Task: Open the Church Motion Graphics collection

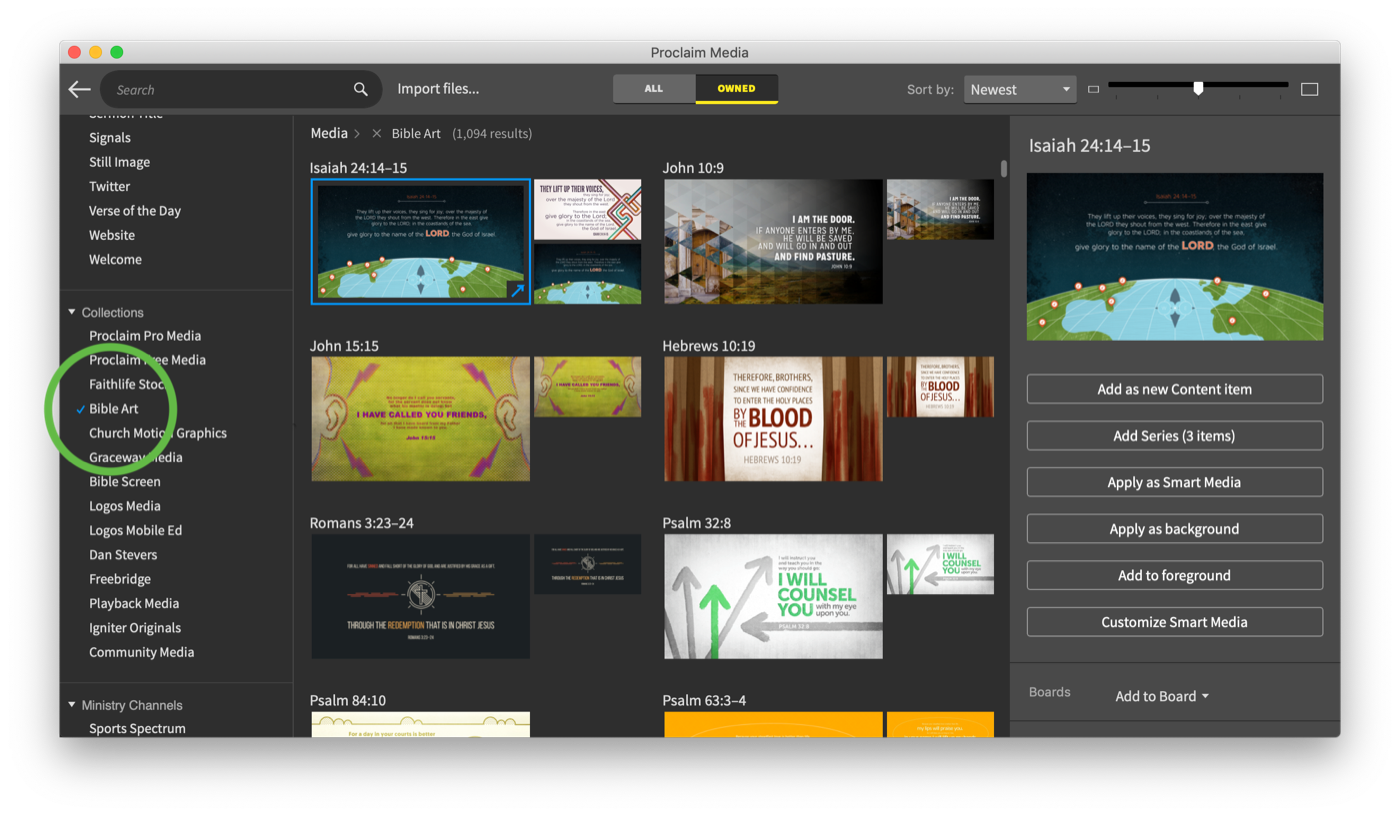Action: coord(158,433)
